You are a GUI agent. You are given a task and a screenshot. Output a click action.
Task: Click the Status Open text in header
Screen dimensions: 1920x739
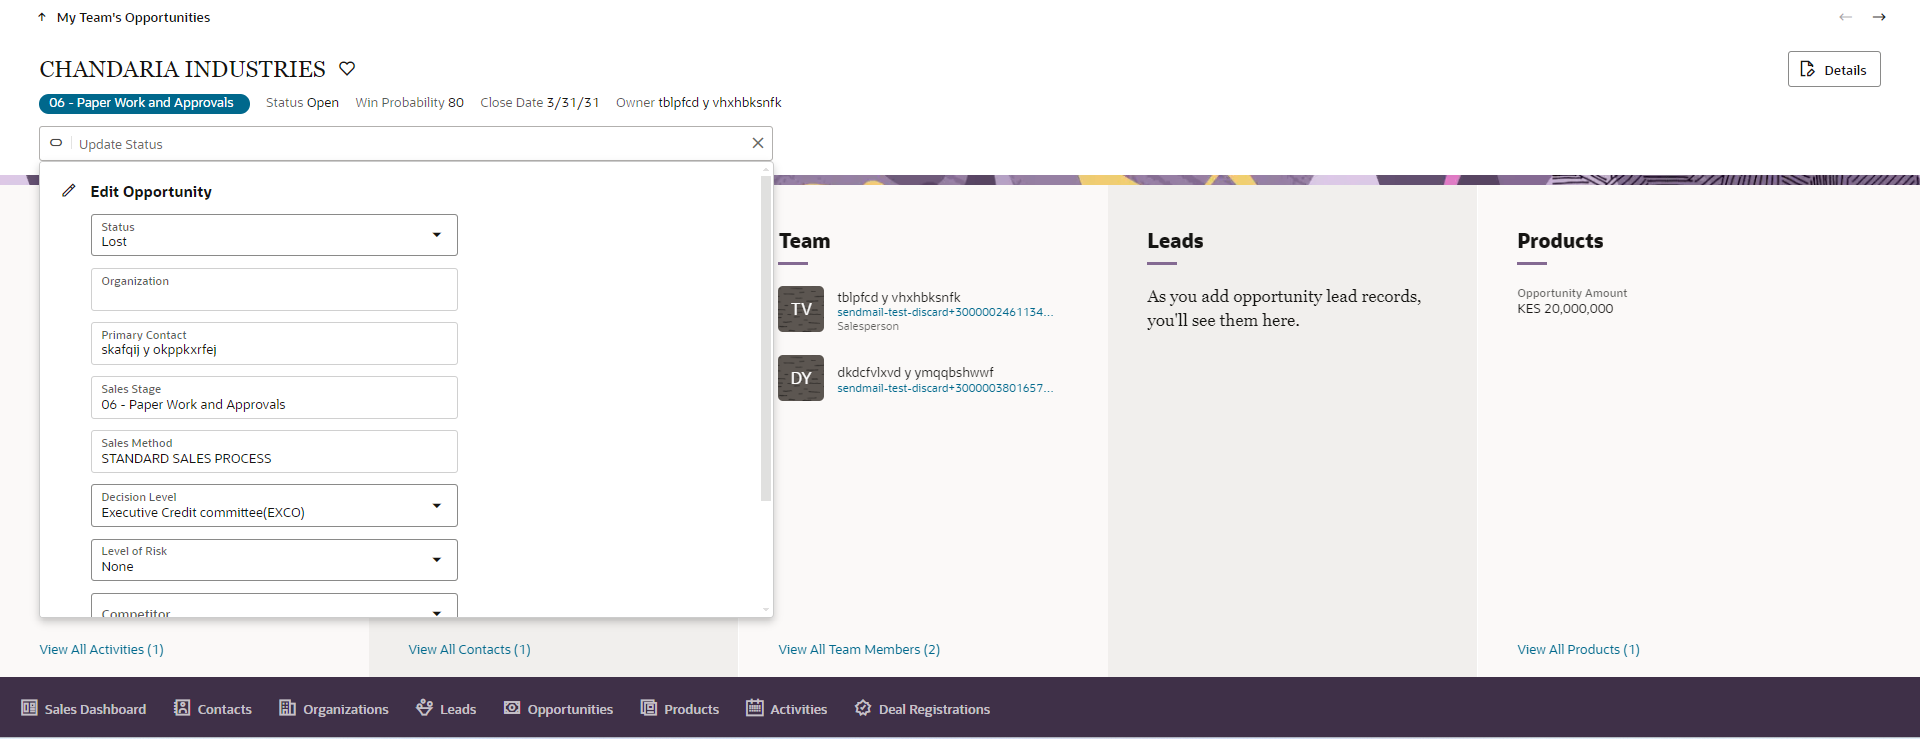302,102
